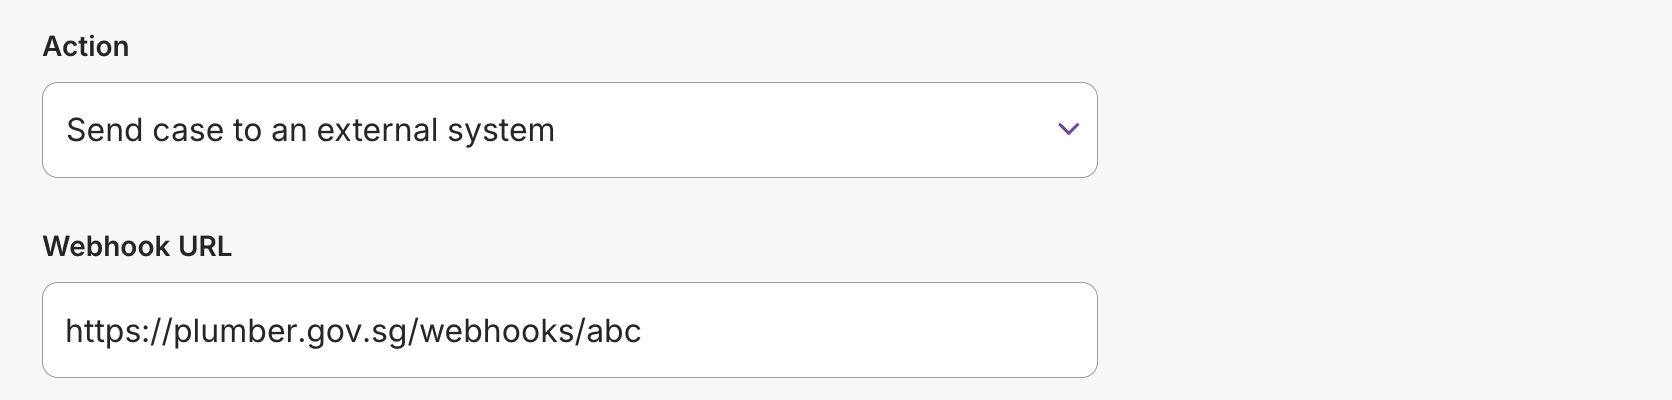The image size is (1672, 400).
Task: Expand the "Send case to an external system" selector
Action: pyautogui.click(x=569, y=130)
